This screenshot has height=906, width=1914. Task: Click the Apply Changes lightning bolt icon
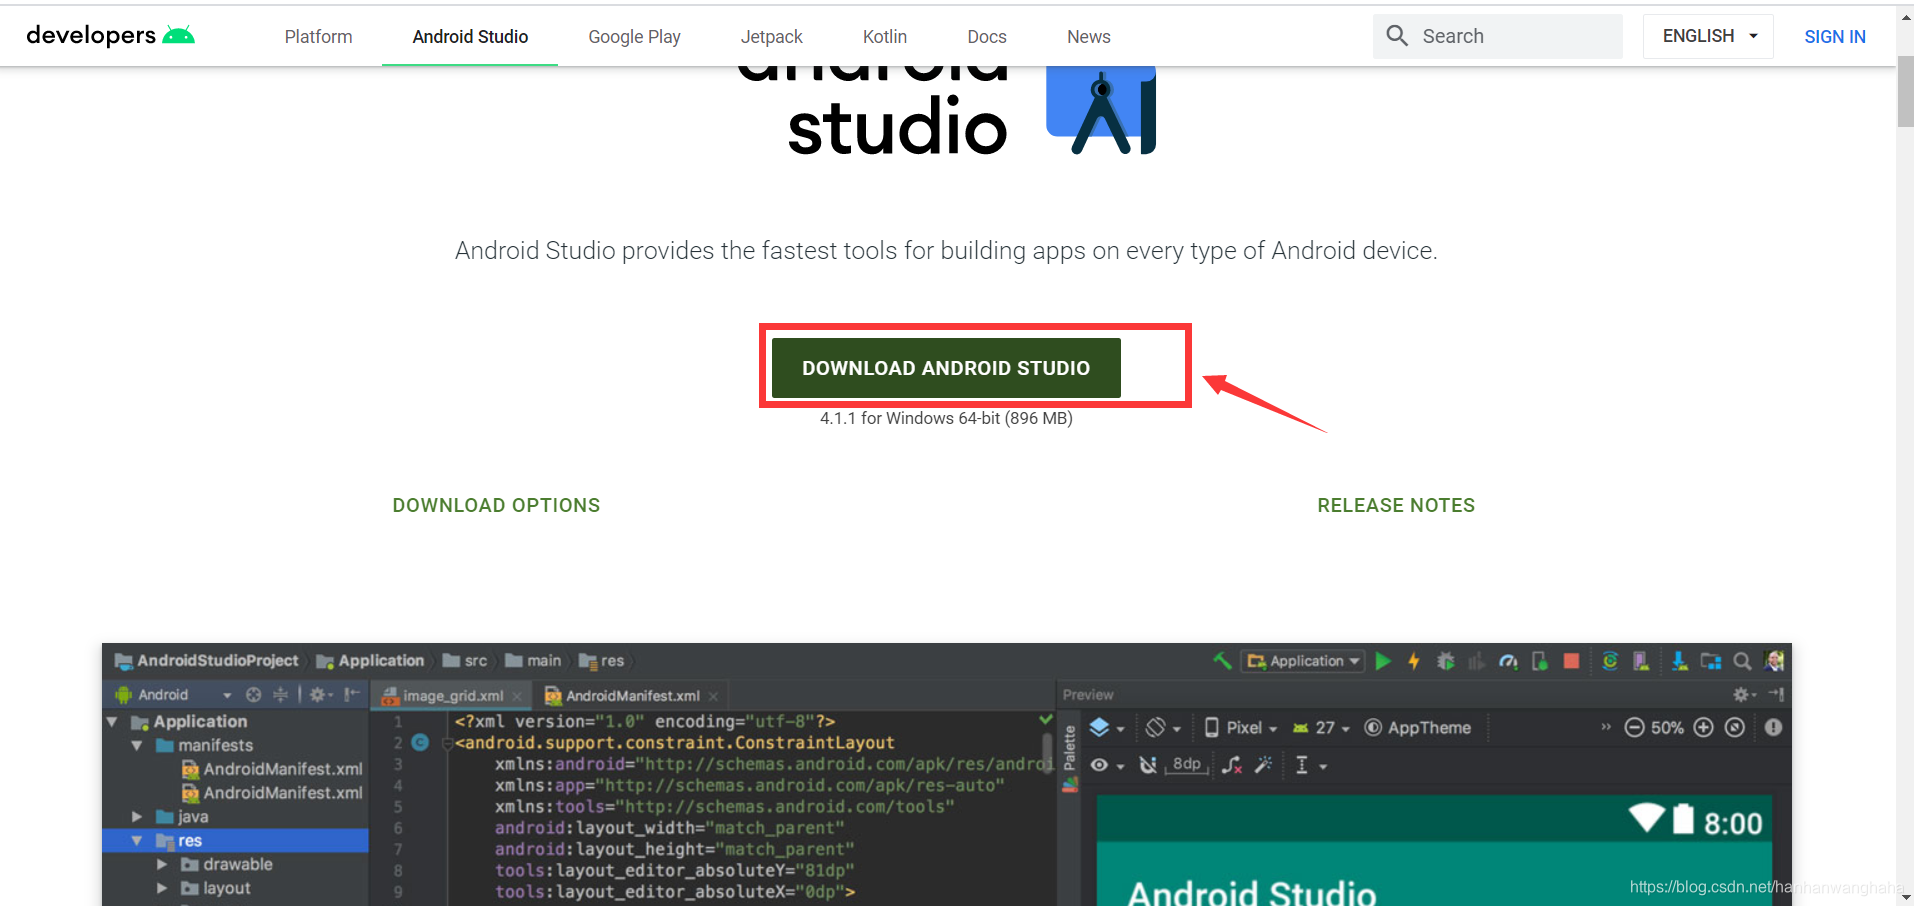click(1414, 661)
